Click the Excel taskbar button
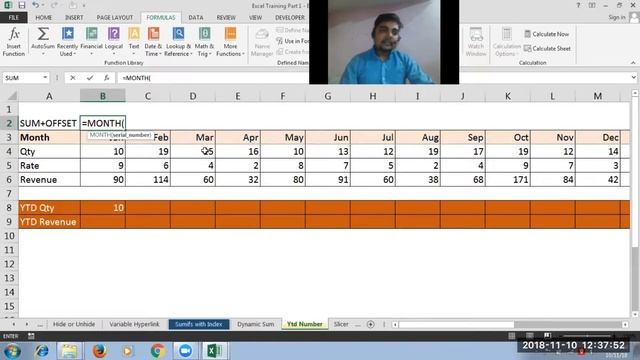This screenshot has width=640, height=360. pos(214,351)
